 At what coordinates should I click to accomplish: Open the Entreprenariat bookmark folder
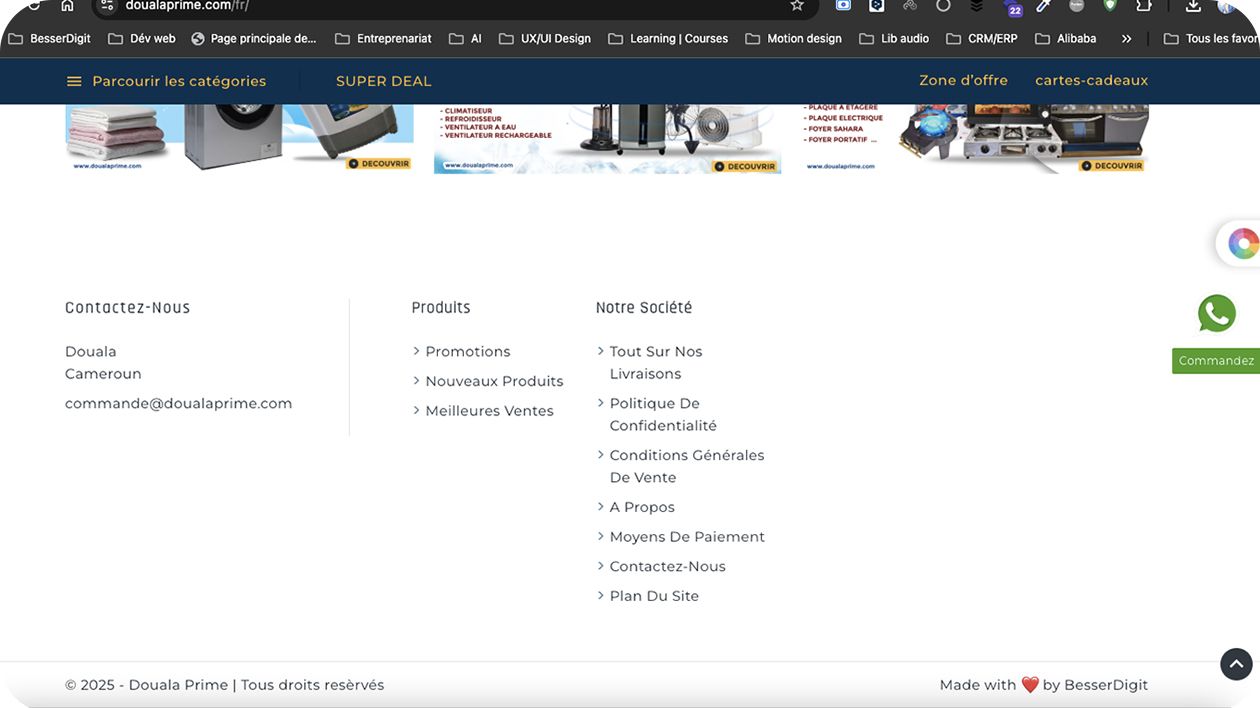click(383, 39)
